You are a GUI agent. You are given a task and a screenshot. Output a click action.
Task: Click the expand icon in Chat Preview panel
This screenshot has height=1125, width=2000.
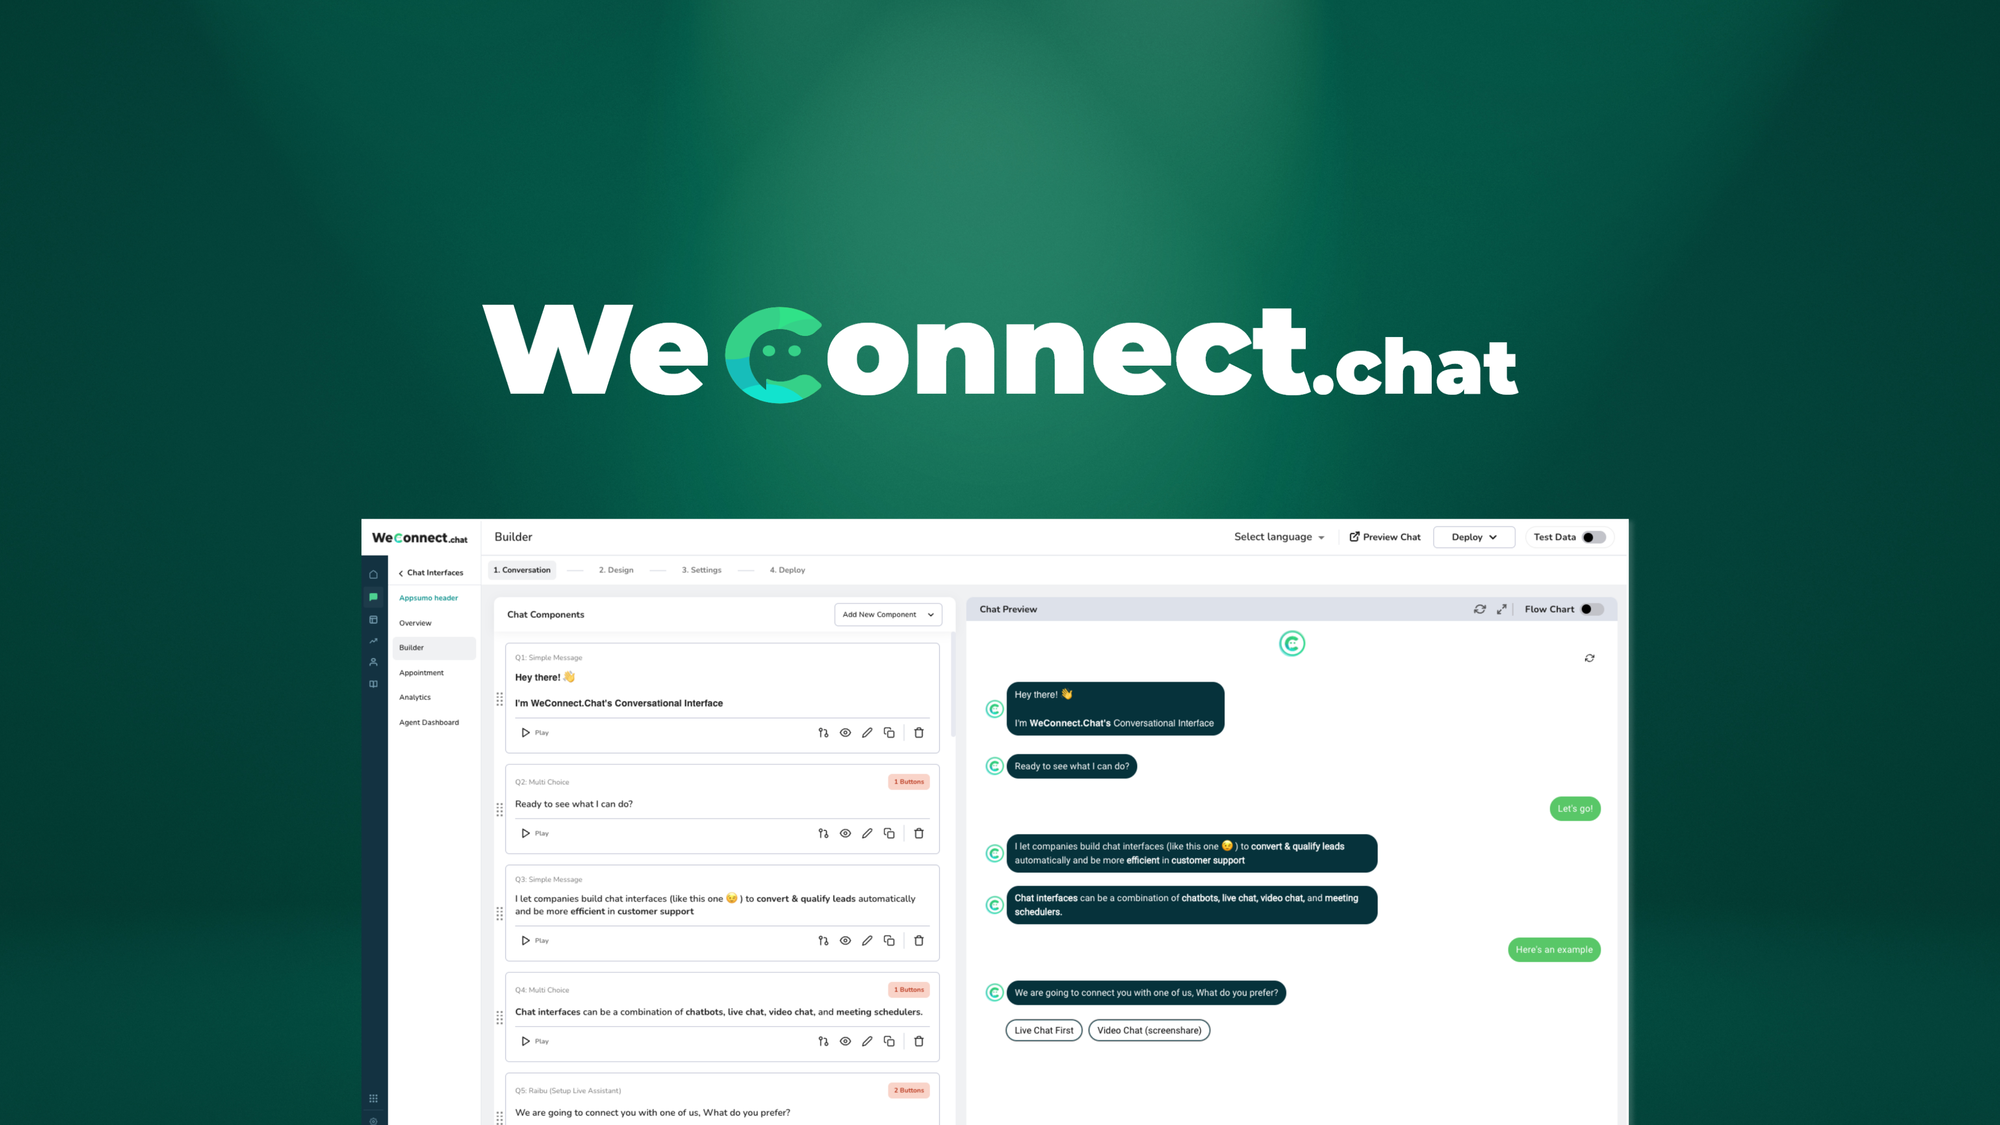[x=1501, y=609]
